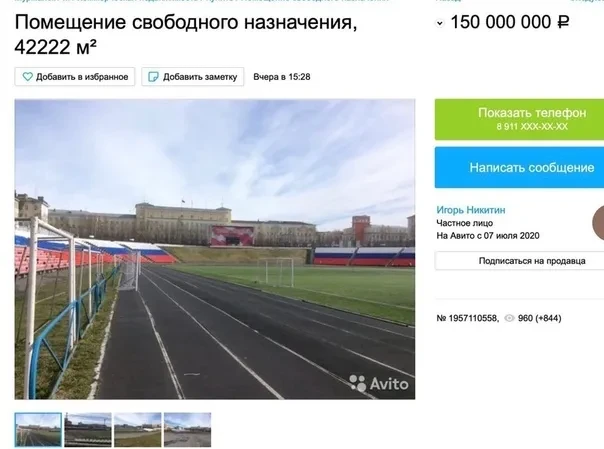Click the breadcrumb navigation at top

click(201, 1)
